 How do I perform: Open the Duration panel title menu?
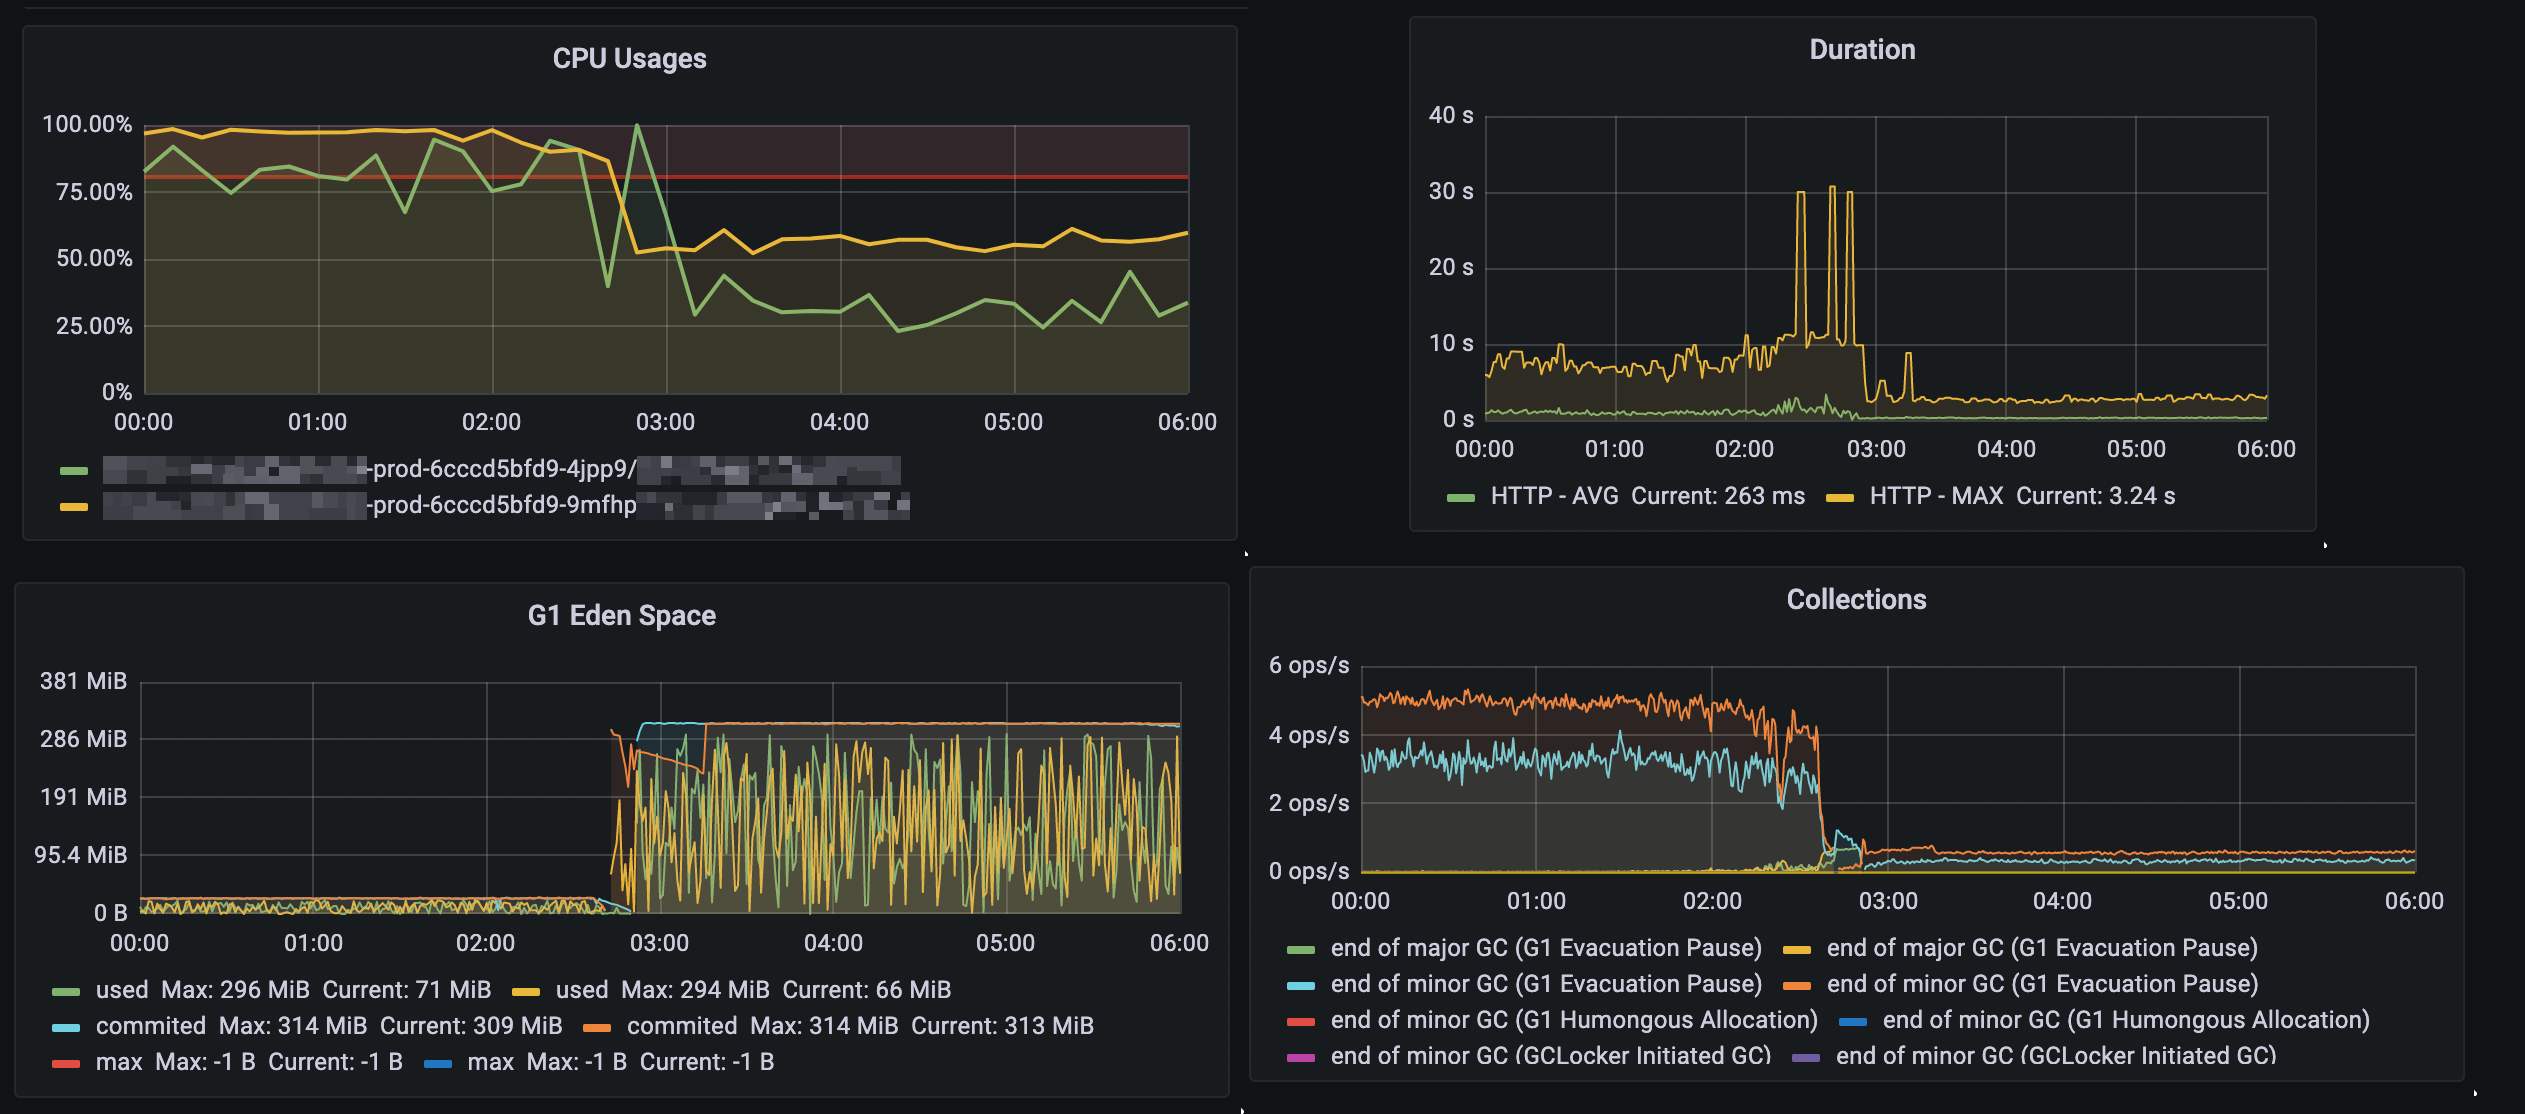coord(1861,49)
